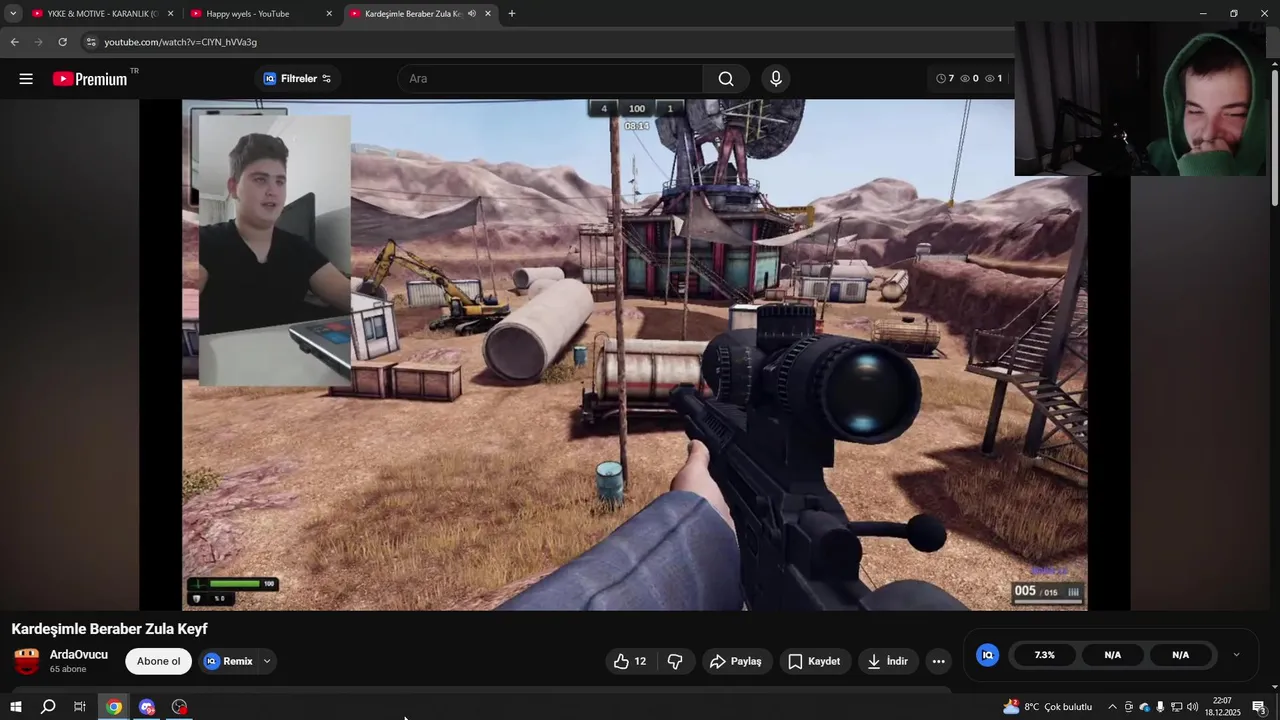This screenshot has width=1280, height=720.
Task: Subscribe with Abone ol button
Action: (x=158, y=661)
